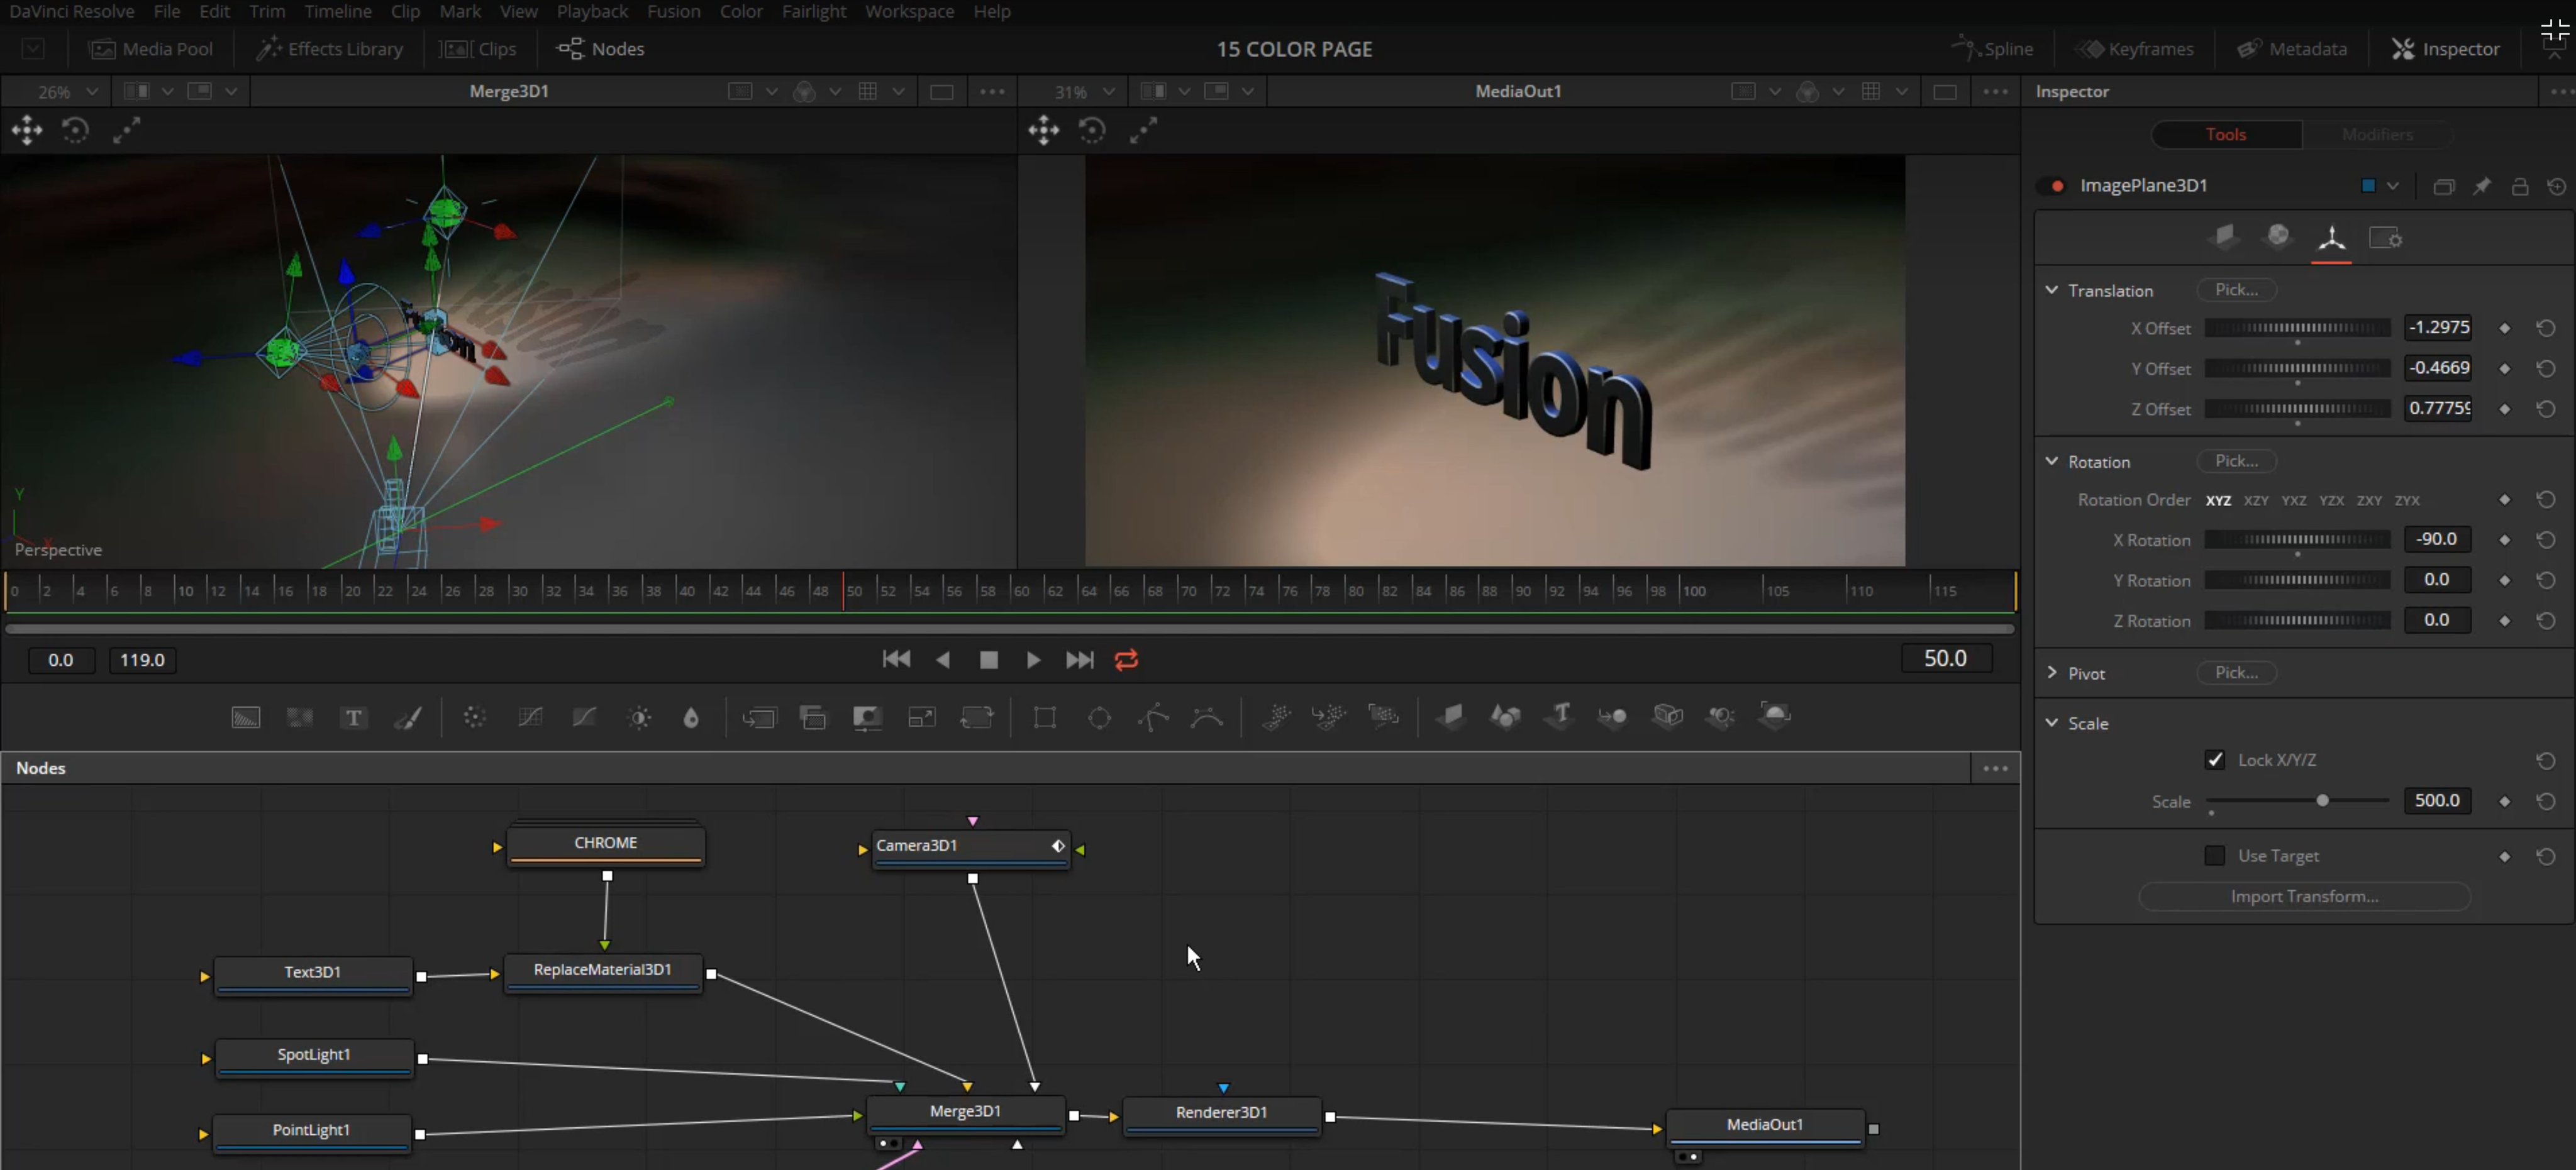Open the Effects Library
The height and width of the screenshot is (1170, 2576).
point(330,48)
